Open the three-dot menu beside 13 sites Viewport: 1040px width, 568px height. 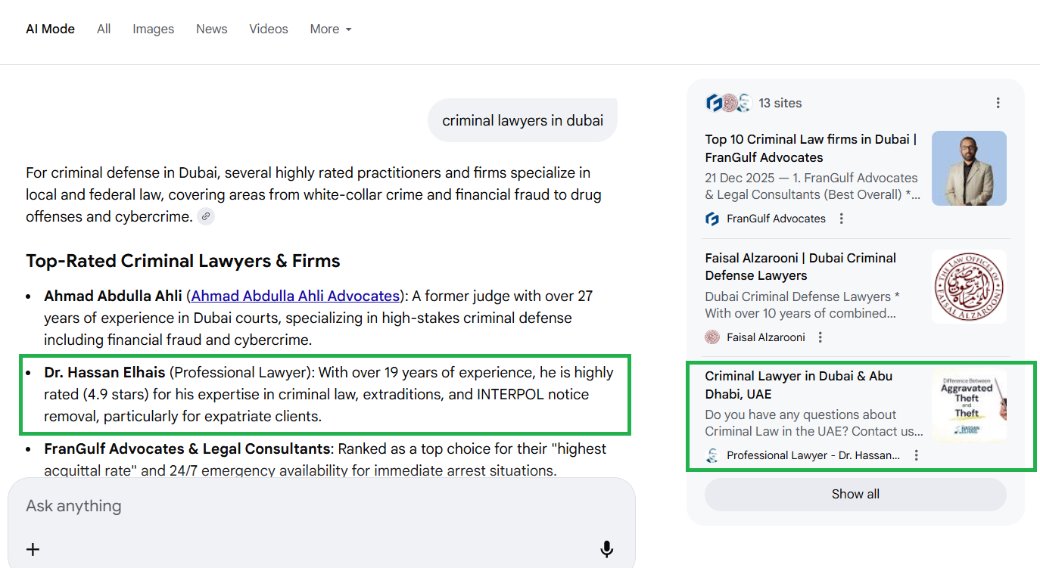(x=998, y=103)
